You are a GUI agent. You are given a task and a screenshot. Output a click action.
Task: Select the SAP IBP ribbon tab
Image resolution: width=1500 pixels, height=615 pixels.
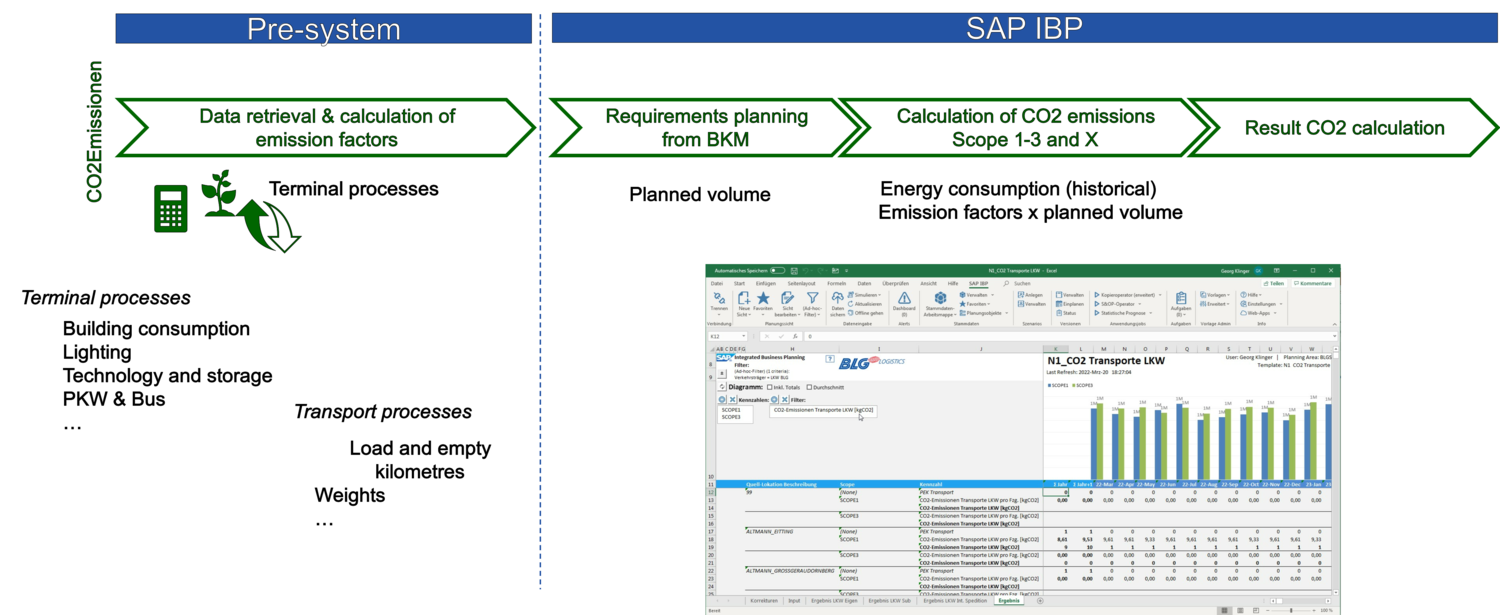click(978, 284)
